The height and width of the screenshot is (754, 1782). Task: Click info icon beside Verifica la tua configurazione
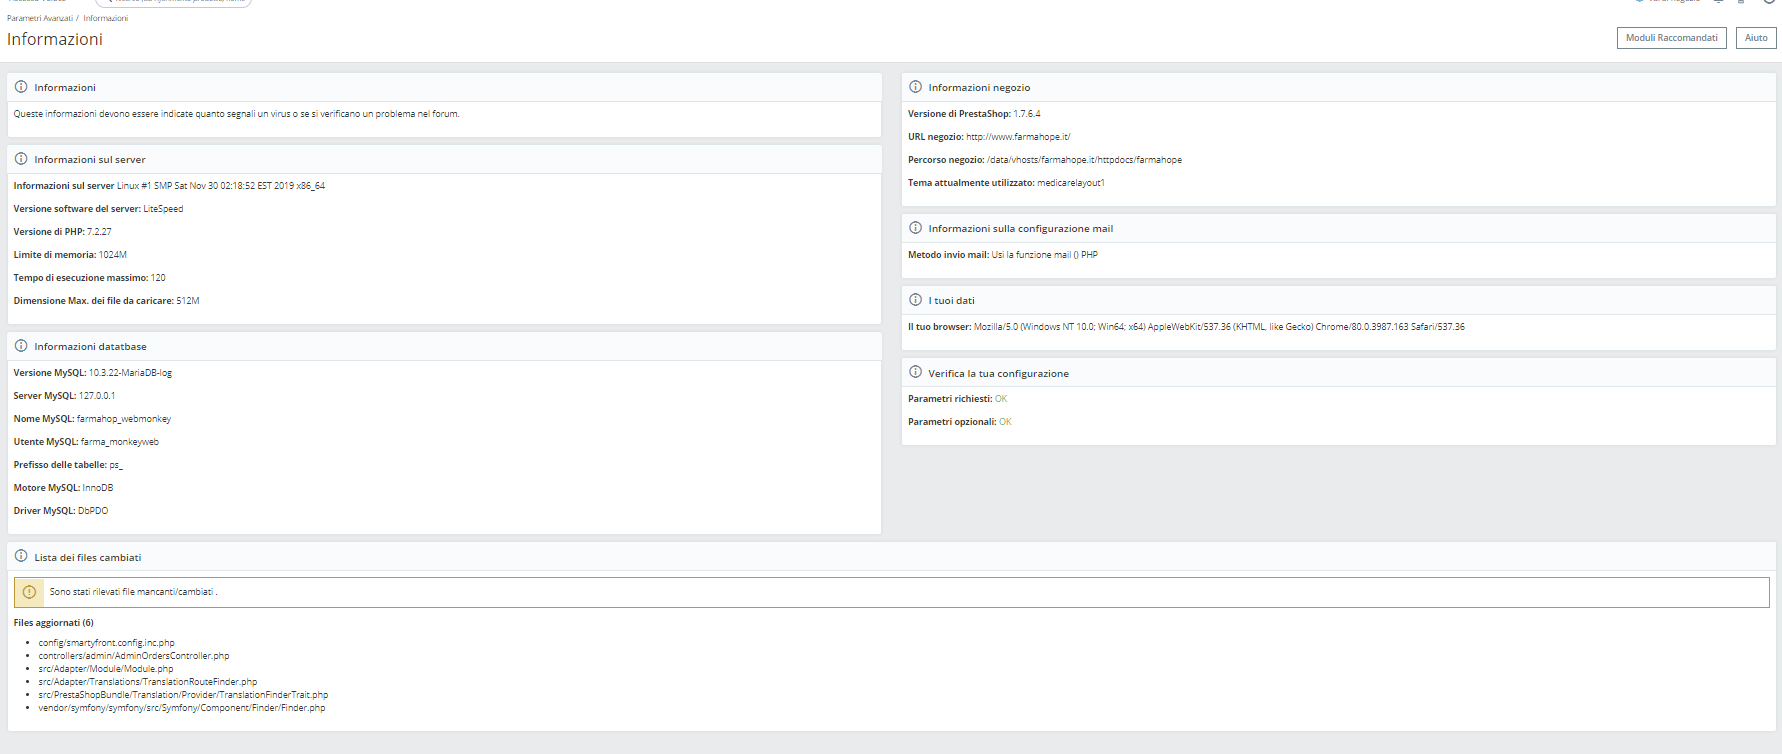pos(915,372)
